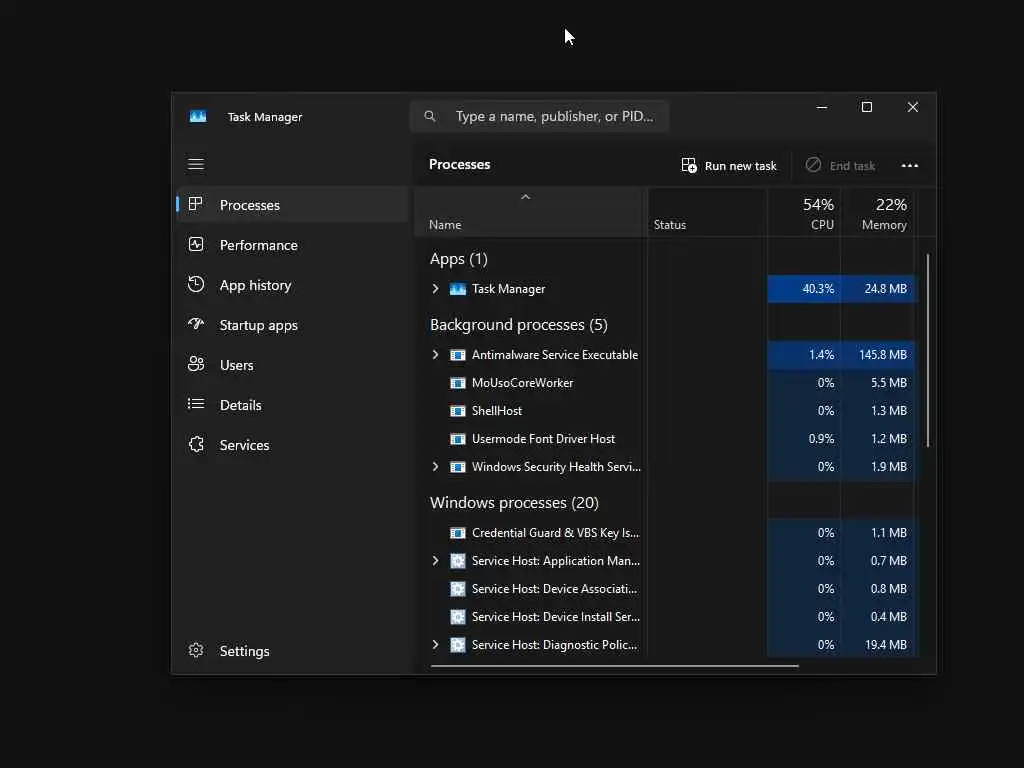Image resolution: width=1024 pixels, height=768 pixels.
Task: Expand Antimalware Service Executable row
Action: point(436,355)
